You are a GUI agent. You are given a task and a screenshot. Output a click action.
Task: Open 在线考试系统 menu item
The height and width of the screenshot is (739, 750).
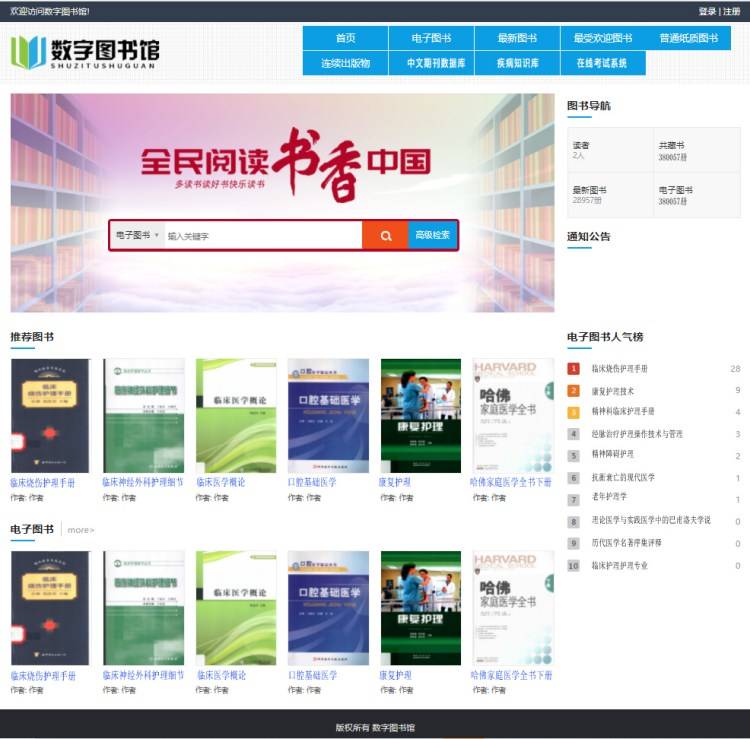pyautogui.click(x=601, y=63)
